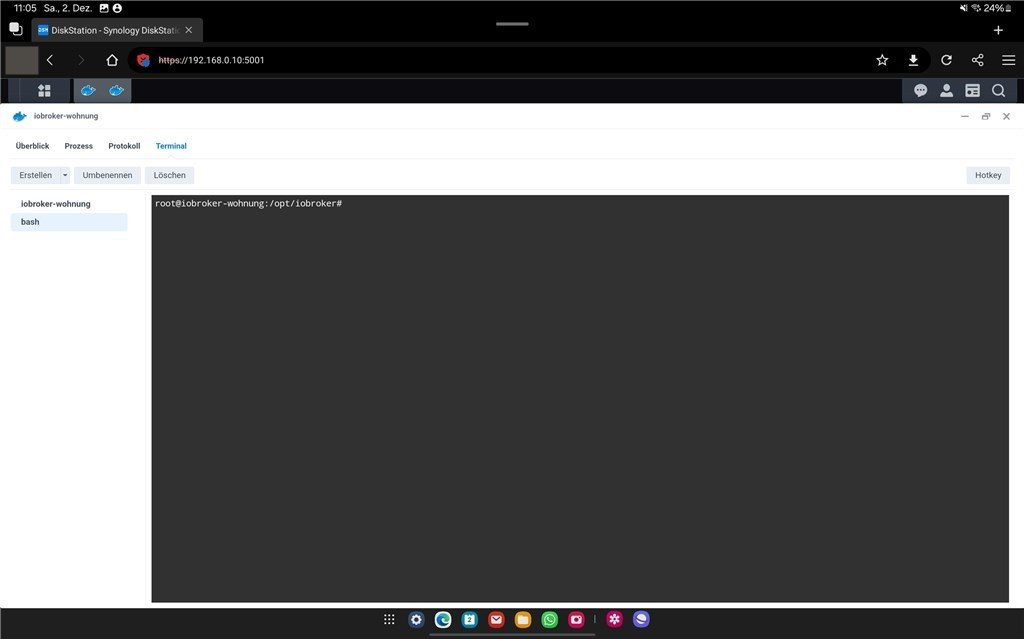
Task: Switch to the Überblick tab
Action: (32, 146)
